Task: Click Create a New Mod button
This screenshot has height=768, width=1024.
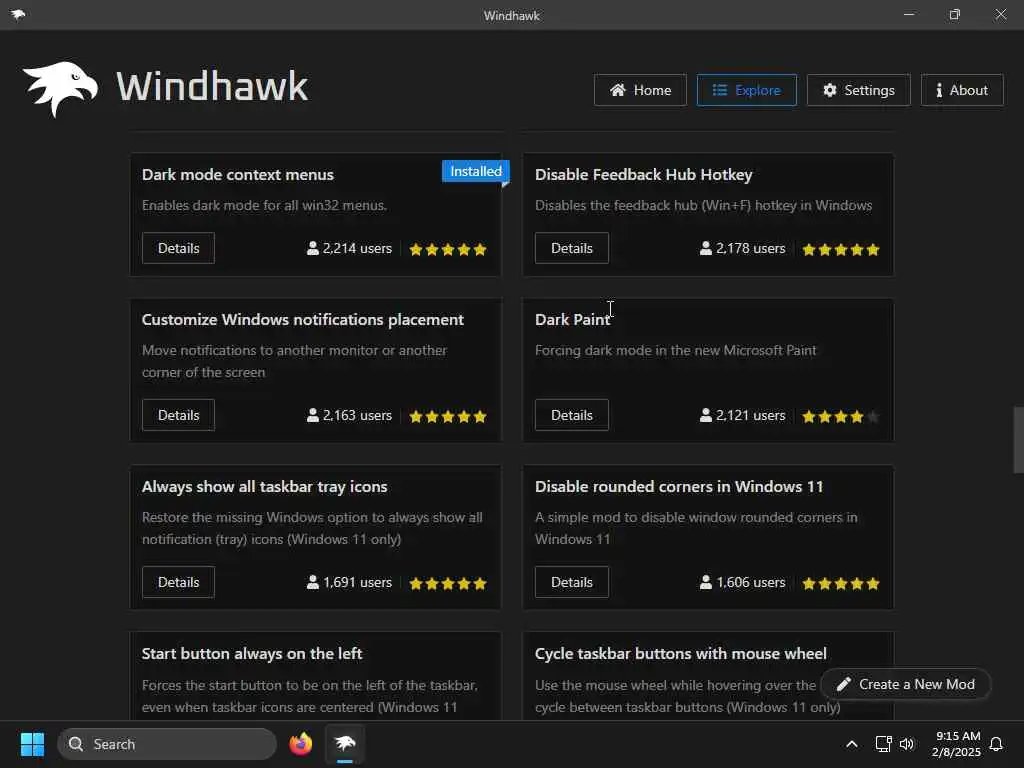Action: click(x=906, y=684)
